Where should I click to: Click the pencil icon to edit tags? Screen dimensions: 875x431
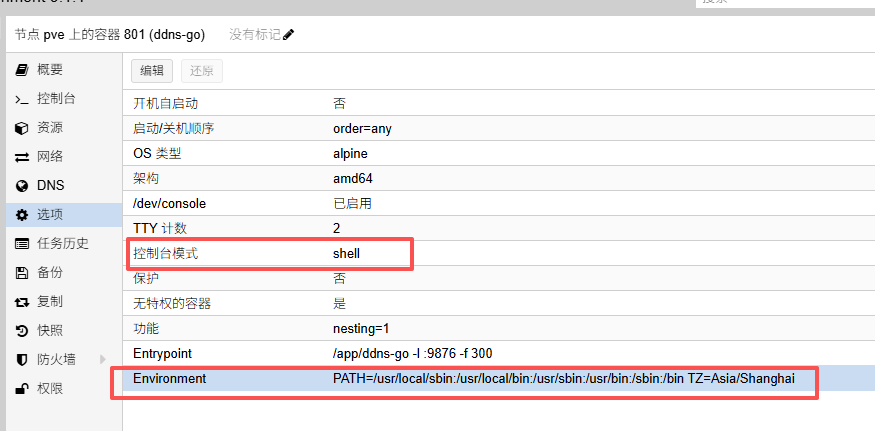pyautogui.click(x=289, y=35)
